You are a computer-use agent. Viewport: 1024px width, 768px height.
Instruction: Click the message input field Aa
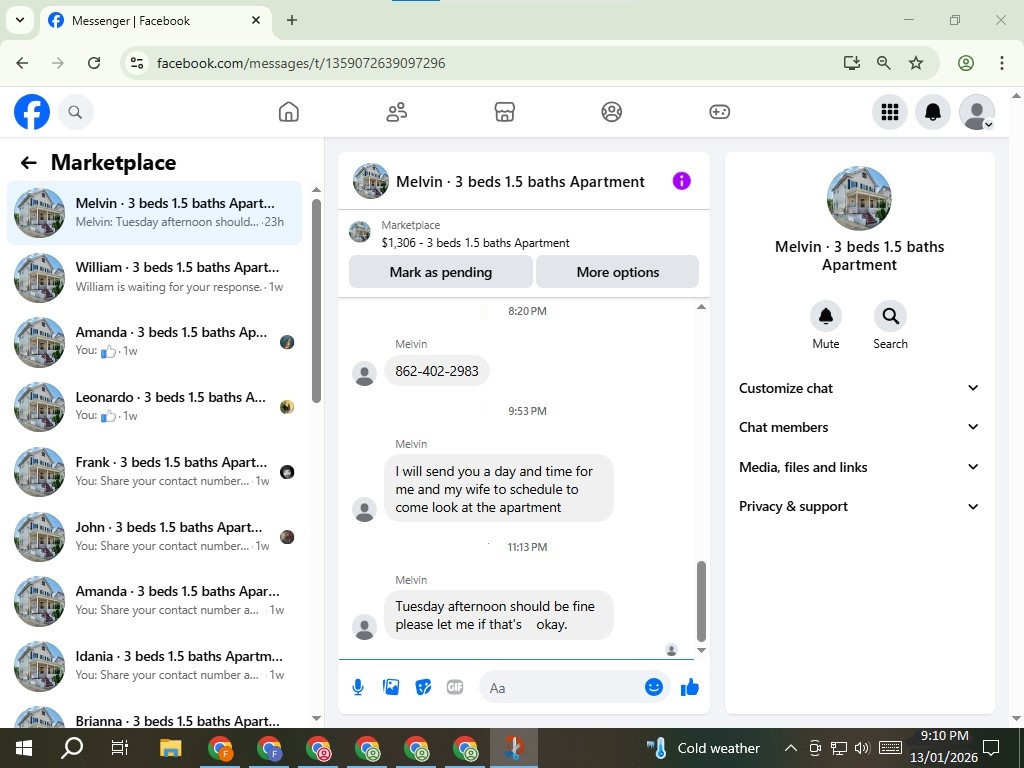point(562,688)
